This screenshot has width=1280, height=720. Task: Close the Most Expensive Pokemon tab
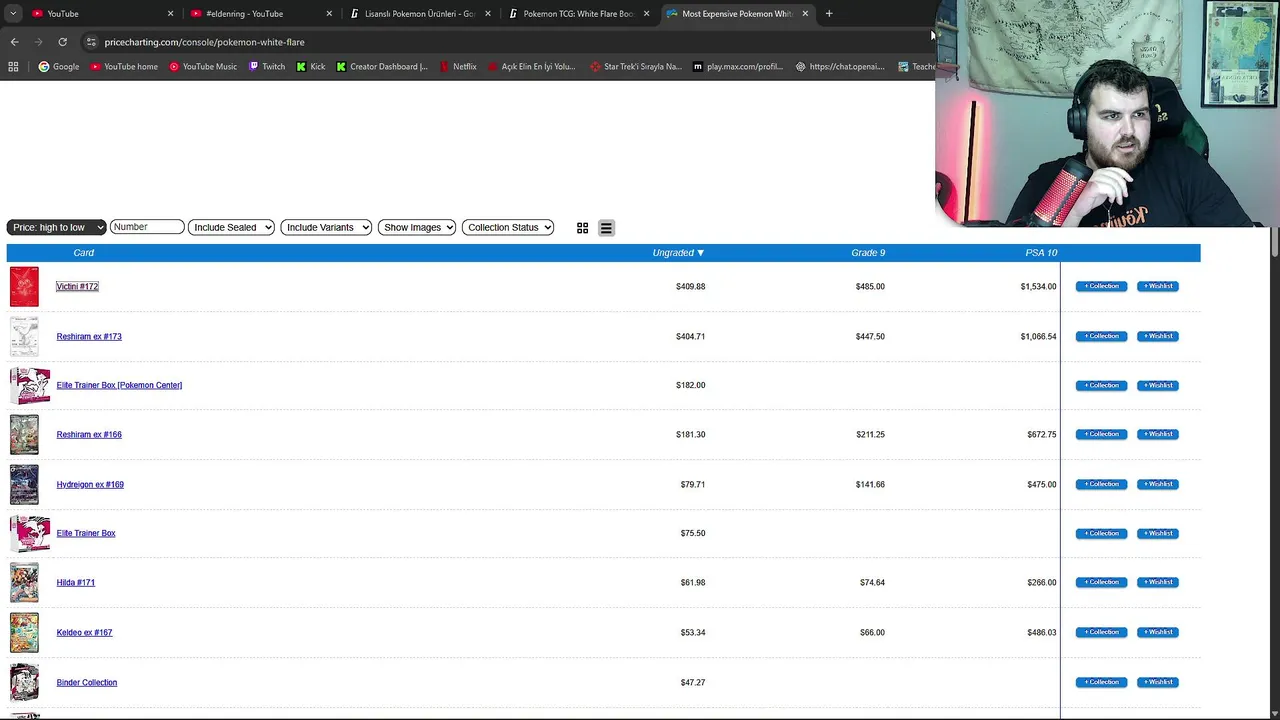tap(805, 14)
